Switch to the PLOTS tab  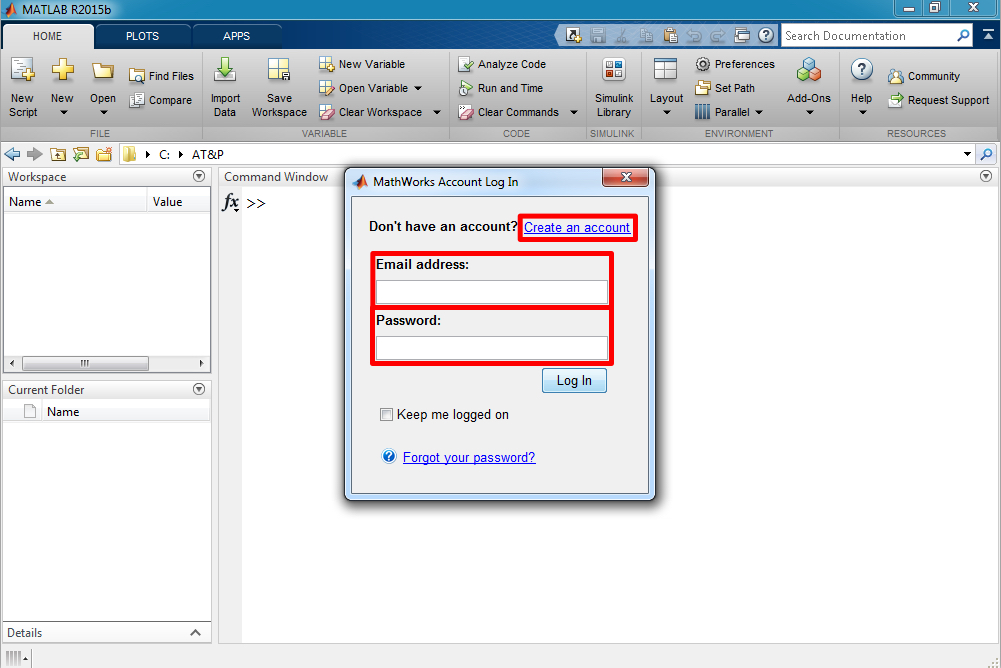142,36
